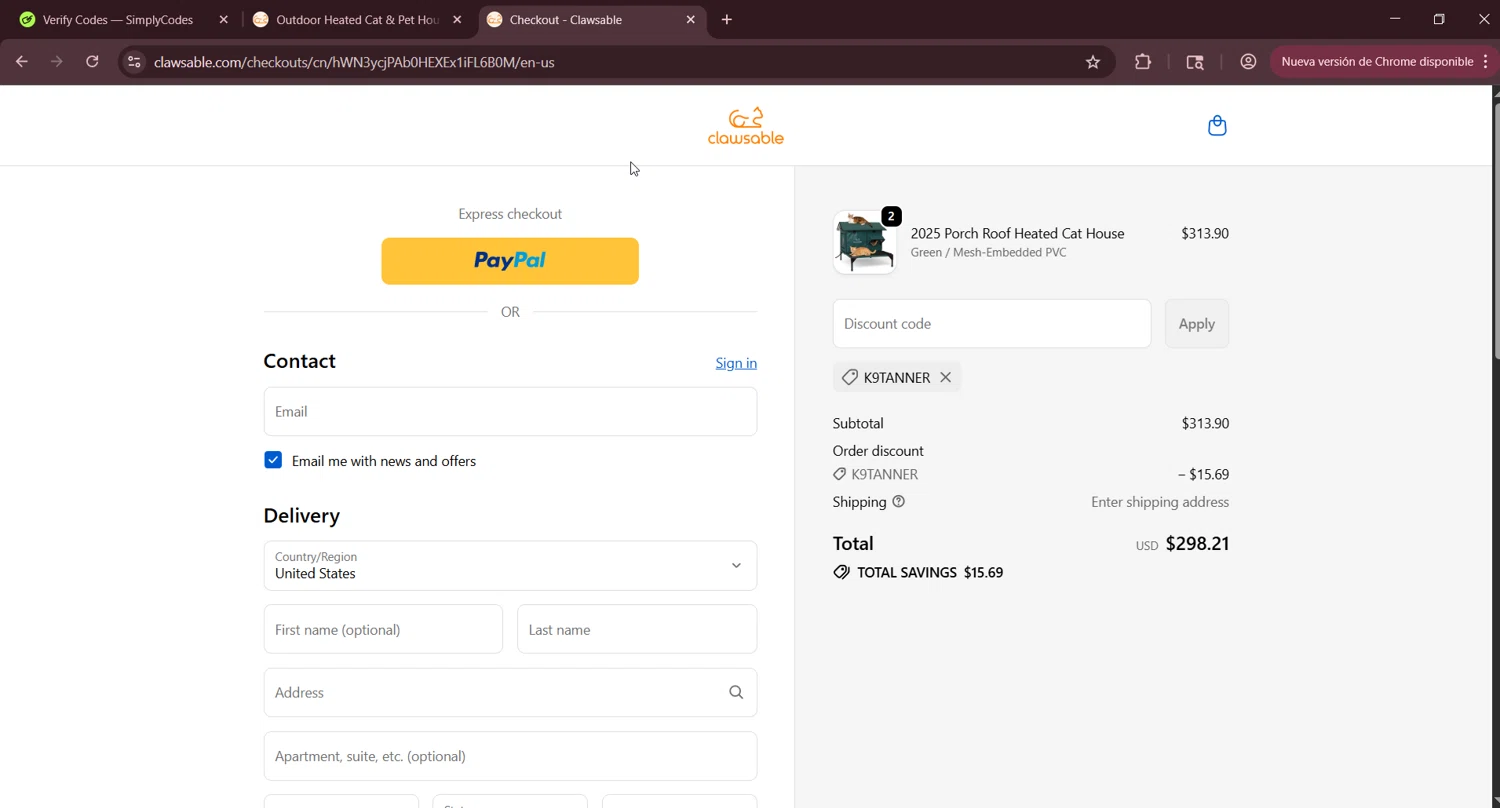The image size is (1500, 808).
Task: Open a new browser tab
Action: click(727, 20)
